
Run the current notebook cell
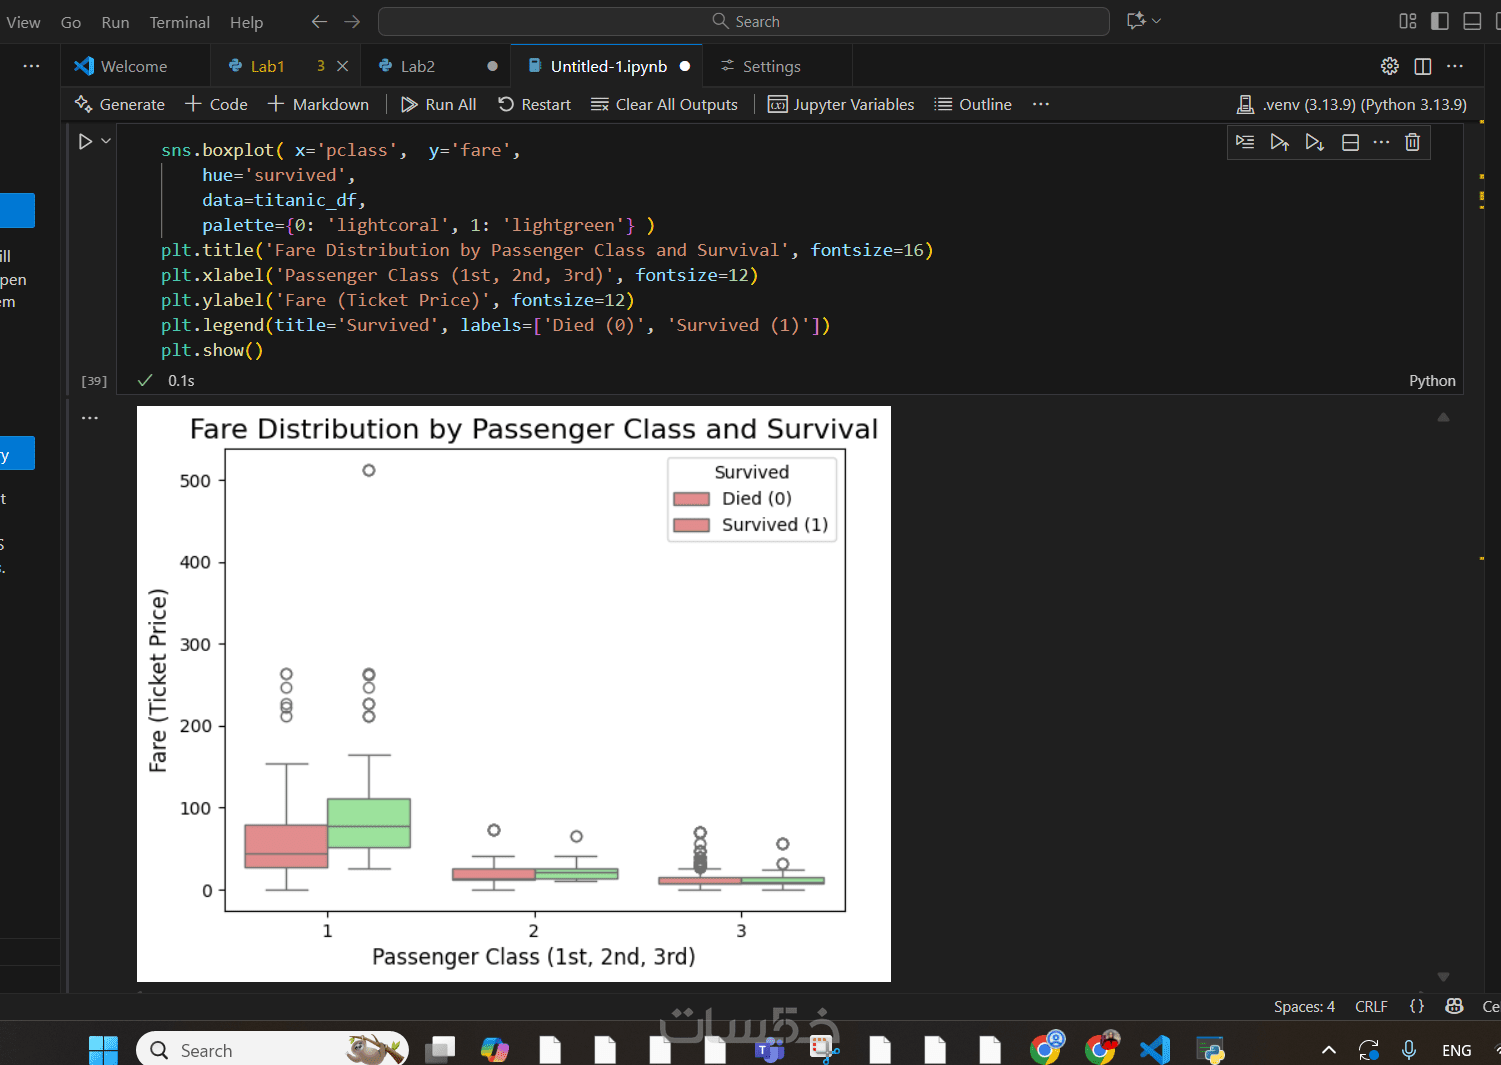86,142
